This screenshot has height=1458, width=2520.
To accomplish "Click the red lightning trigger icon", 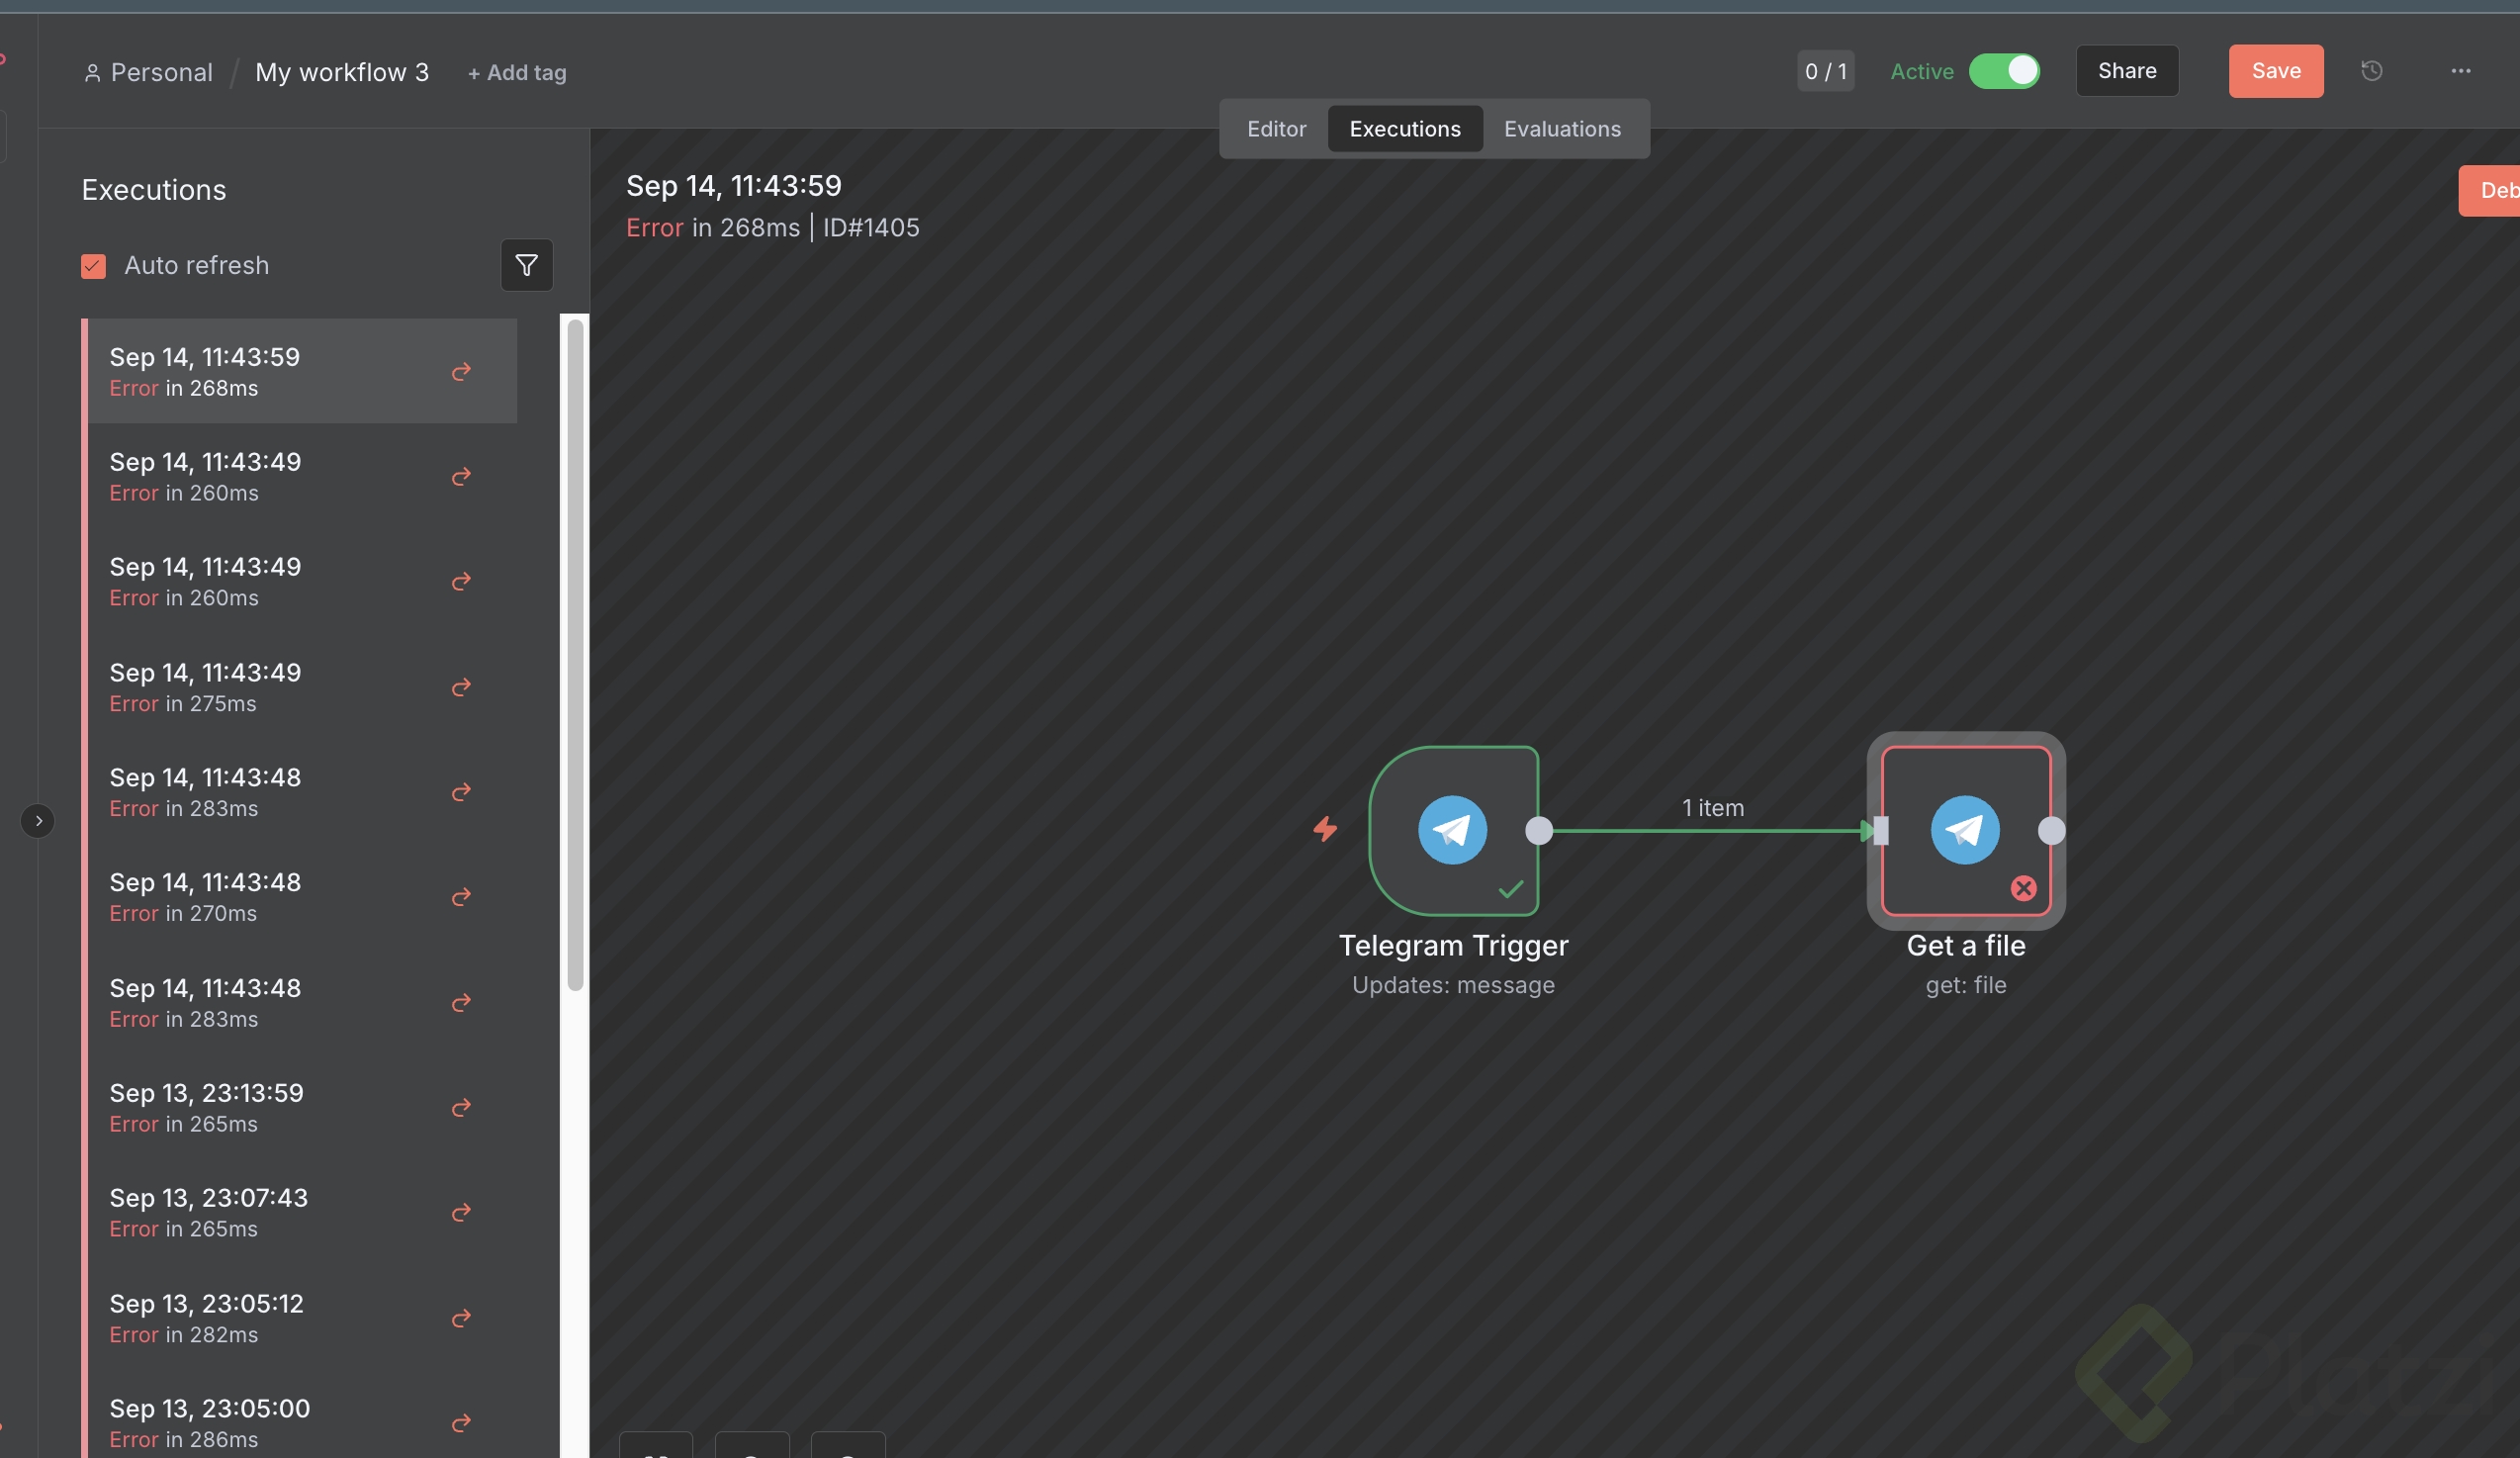I will coord(1325,829).
